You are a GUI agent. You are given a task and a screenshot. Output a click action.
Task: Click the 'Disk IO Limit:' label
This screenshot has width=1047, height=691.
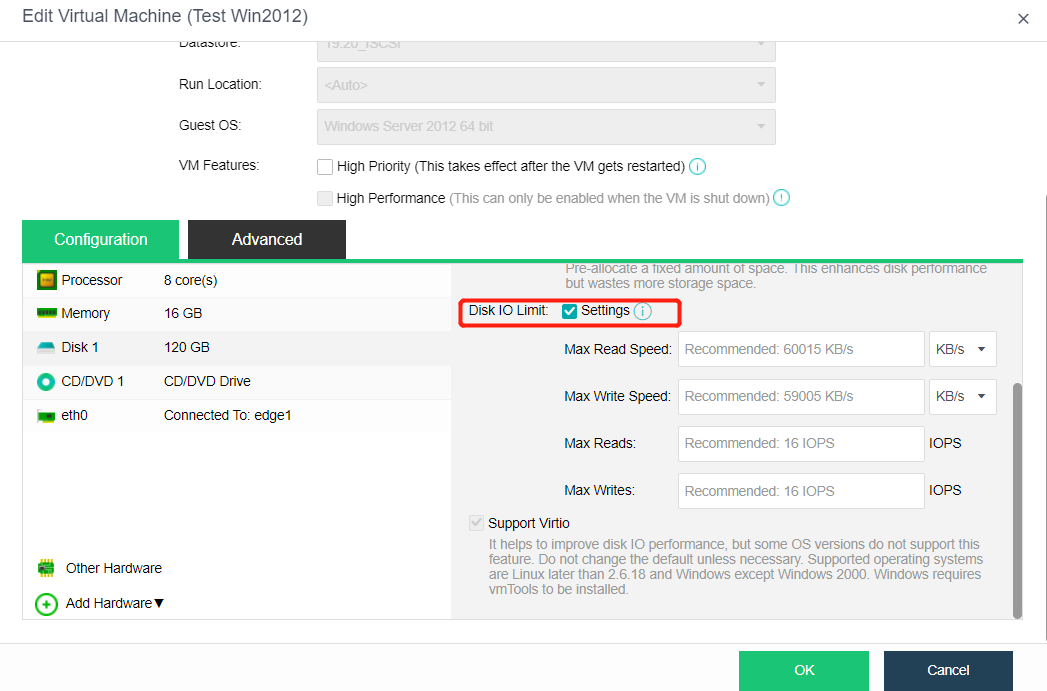508,310
